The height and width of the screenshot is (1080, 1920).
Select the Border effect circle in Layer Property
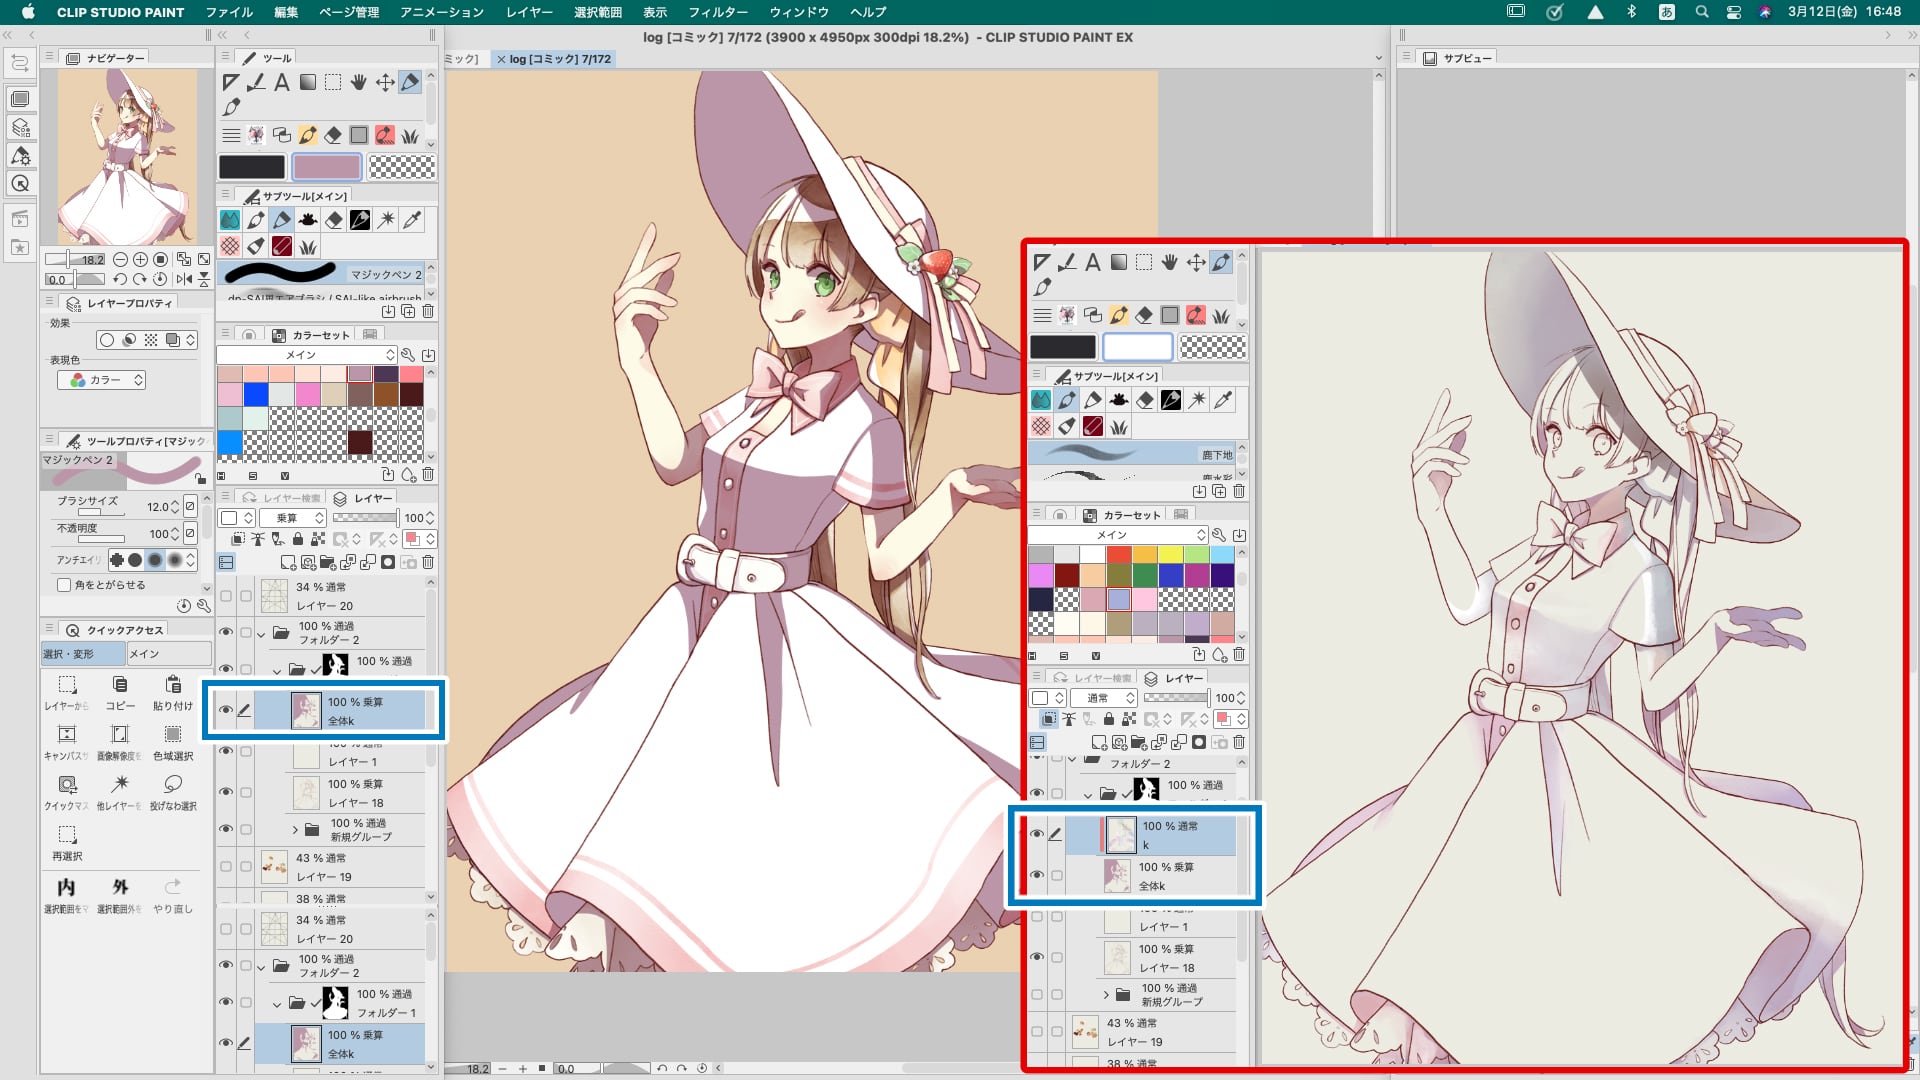tap(107, 340)
